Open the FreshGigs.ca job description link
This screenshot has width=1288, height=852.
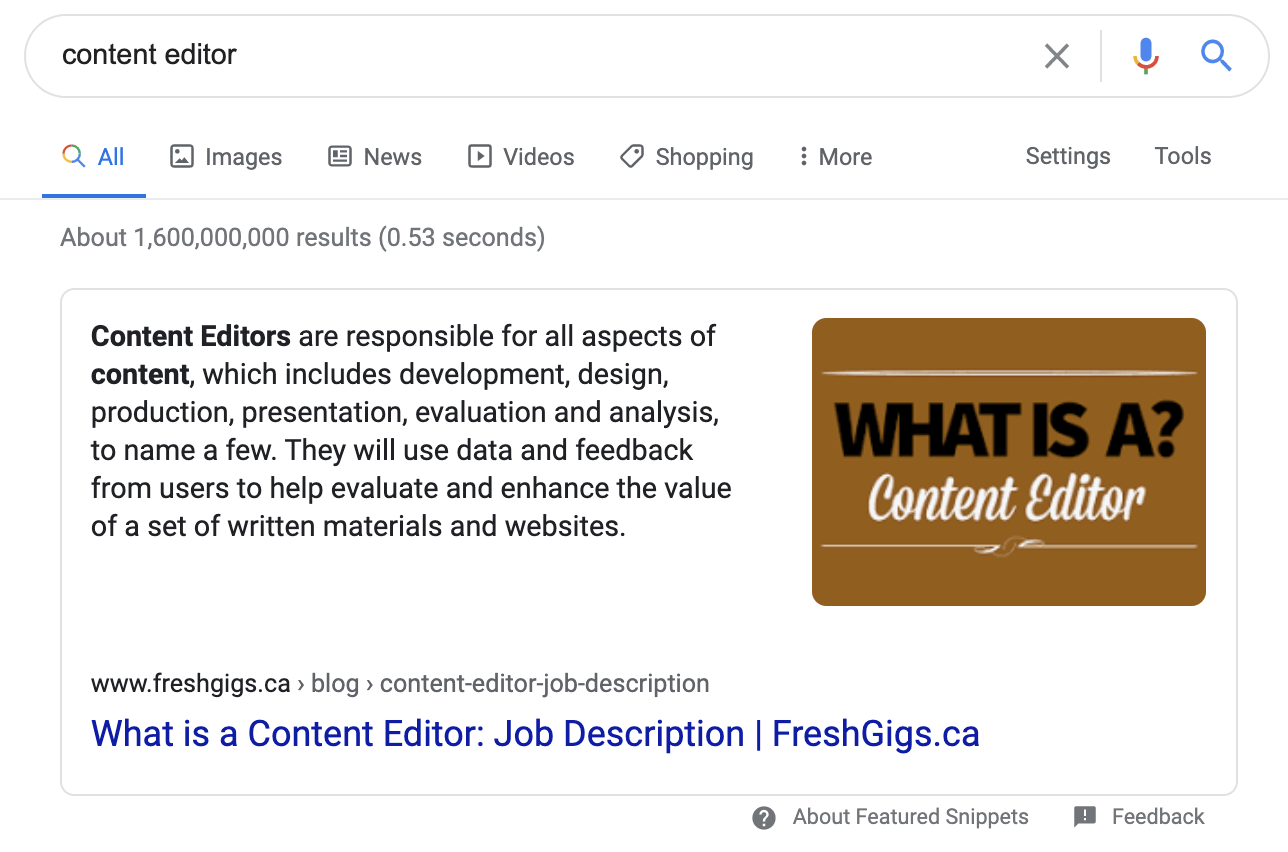click(535, 733)
